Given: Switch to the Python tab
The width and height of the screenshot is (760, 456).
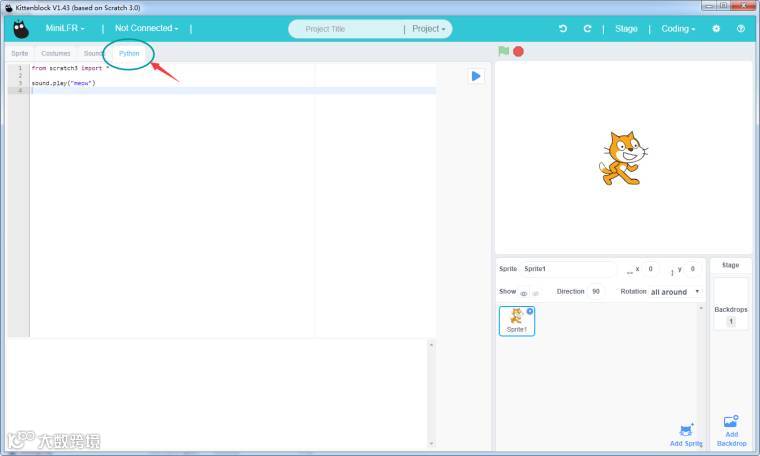Looking at the screenshot, I should [129, 53].
